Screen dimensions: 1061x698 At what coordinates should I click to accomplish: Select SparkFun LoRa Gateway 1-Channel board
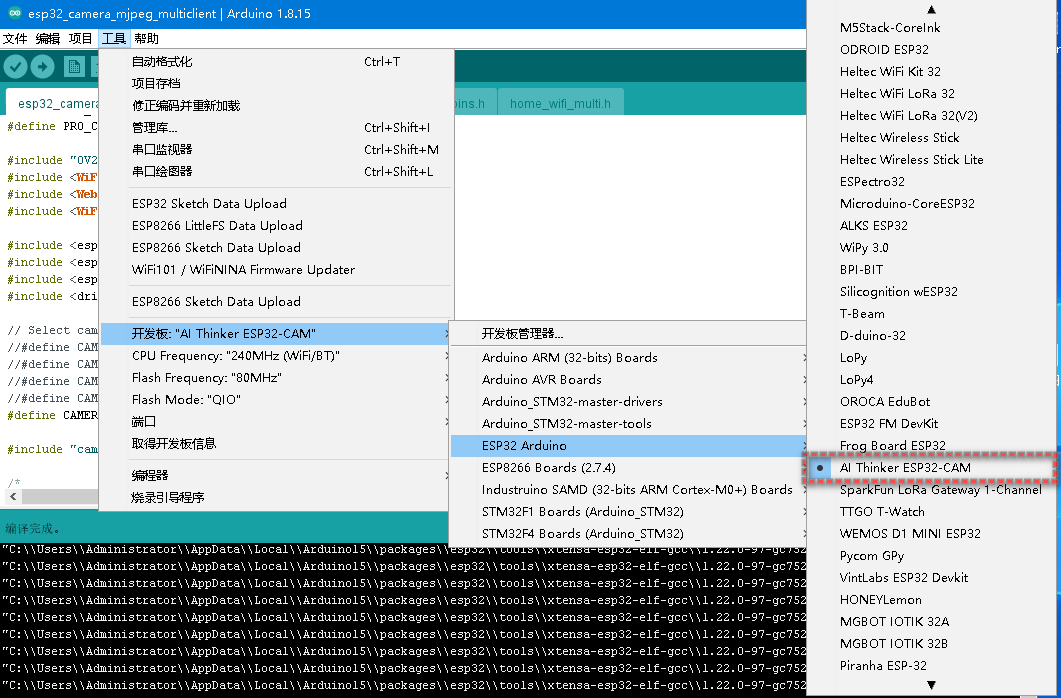930,490
